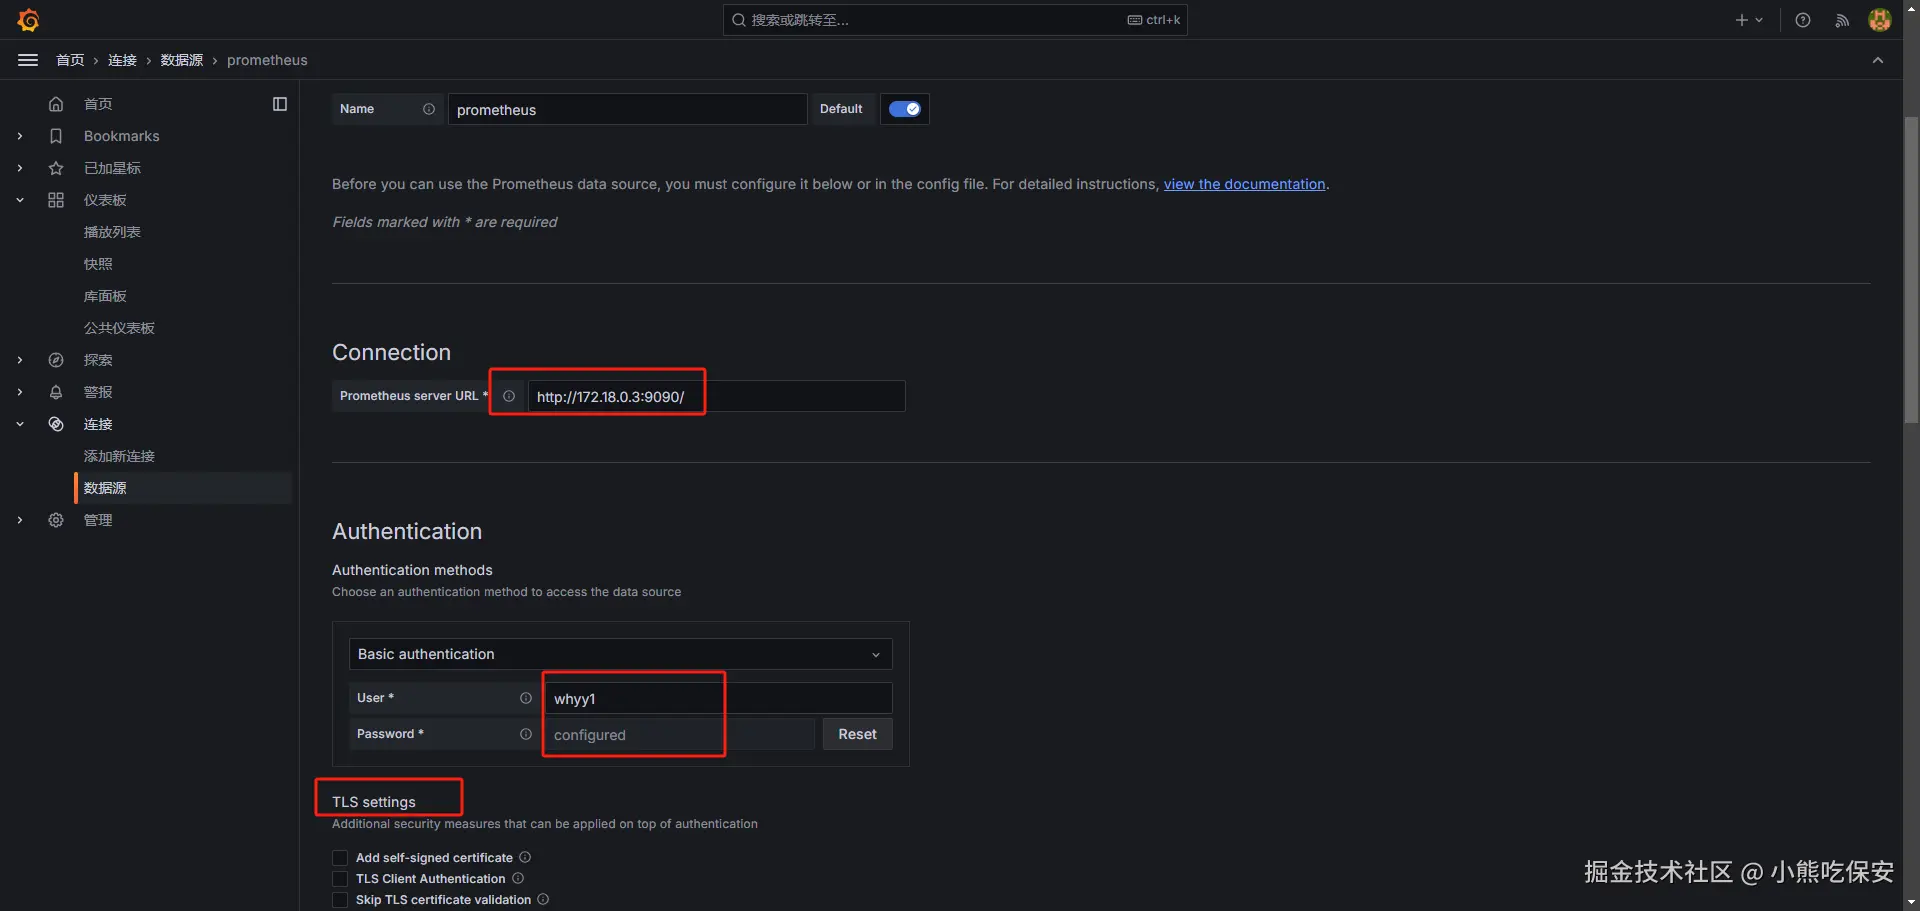Click the plus add-new icon
The image size is (1920, 911).
(1742, 20)
